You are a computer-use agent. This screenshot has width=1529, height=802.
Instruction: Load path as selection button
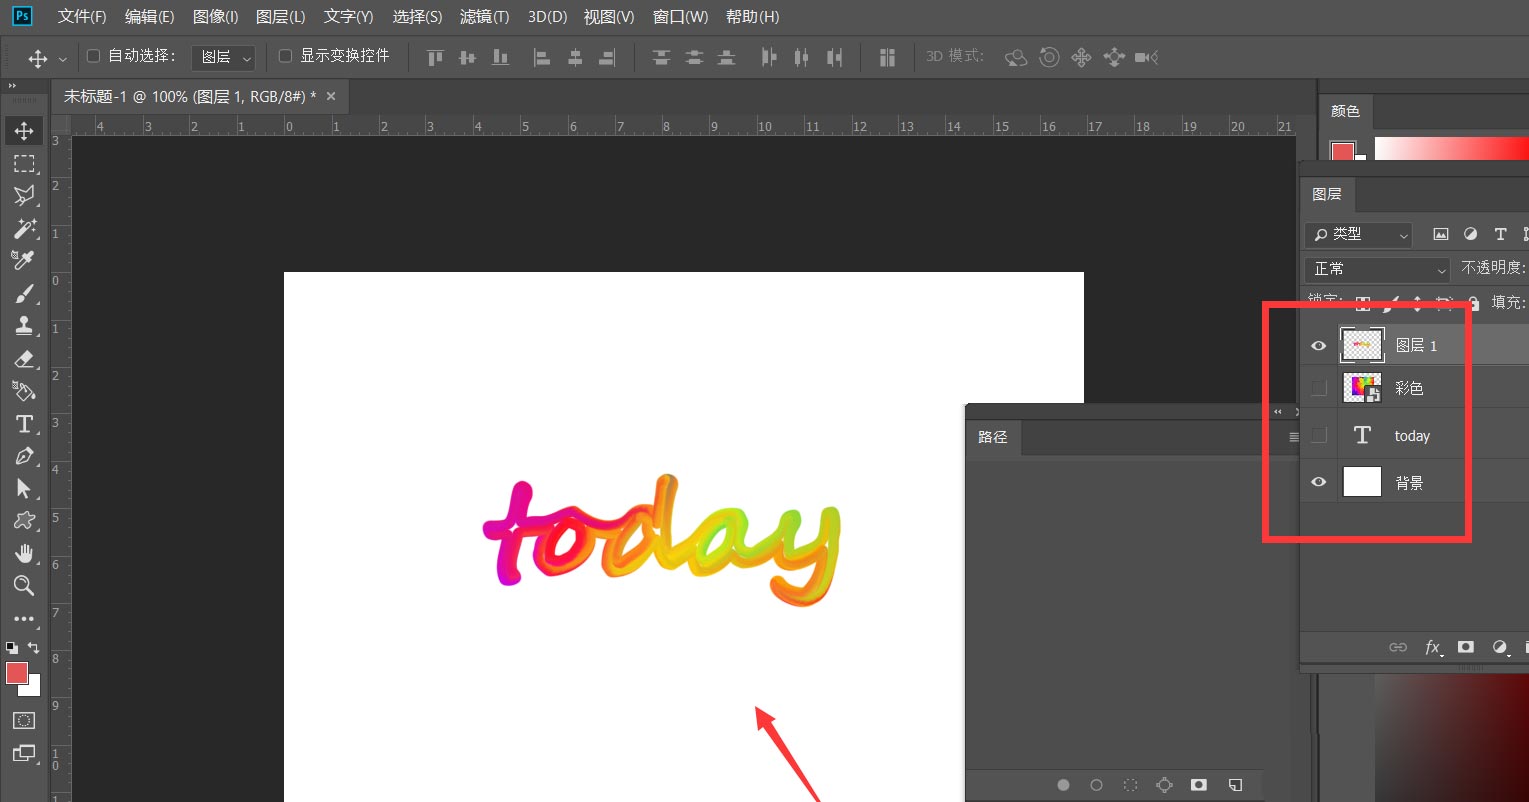1130,785
